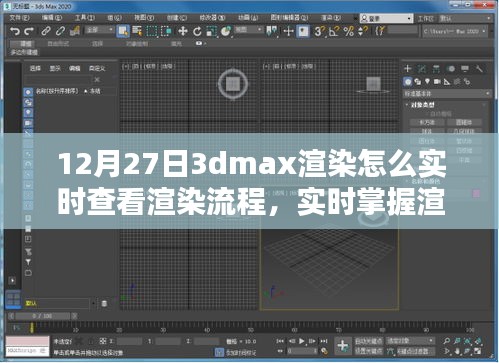This screenshot has height=363, width=499.
Task: Select the Shapes category icon
Action: 418,81
